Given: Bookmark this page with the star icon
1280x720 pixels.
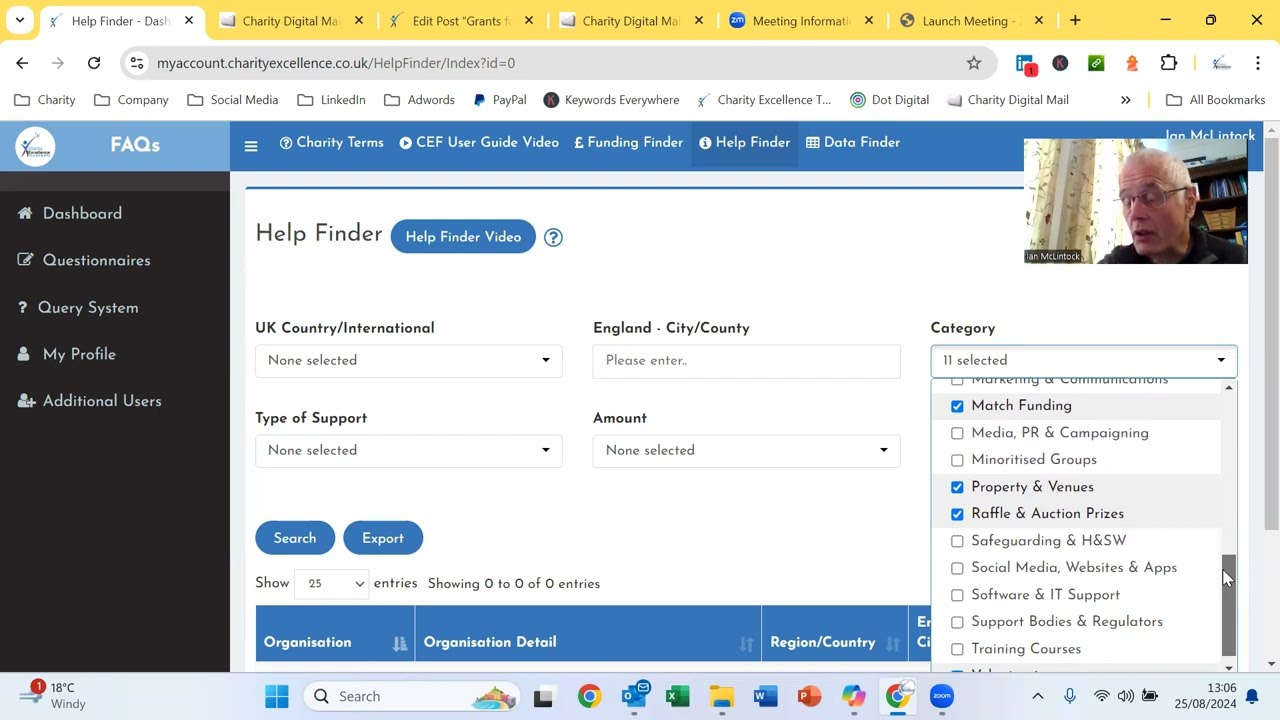Looking at the screenshot, I should coord(974,63).
